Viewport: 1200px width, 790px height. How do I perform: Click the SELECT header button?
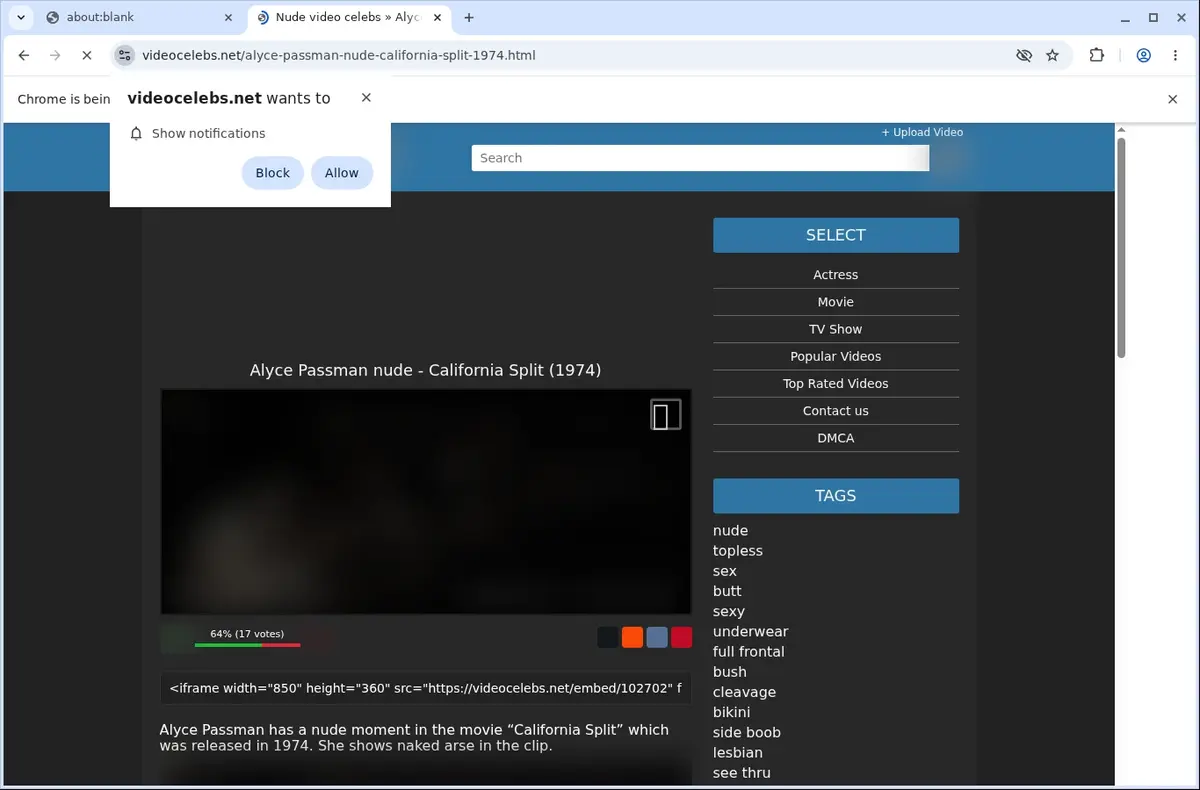tap(836, 235)
